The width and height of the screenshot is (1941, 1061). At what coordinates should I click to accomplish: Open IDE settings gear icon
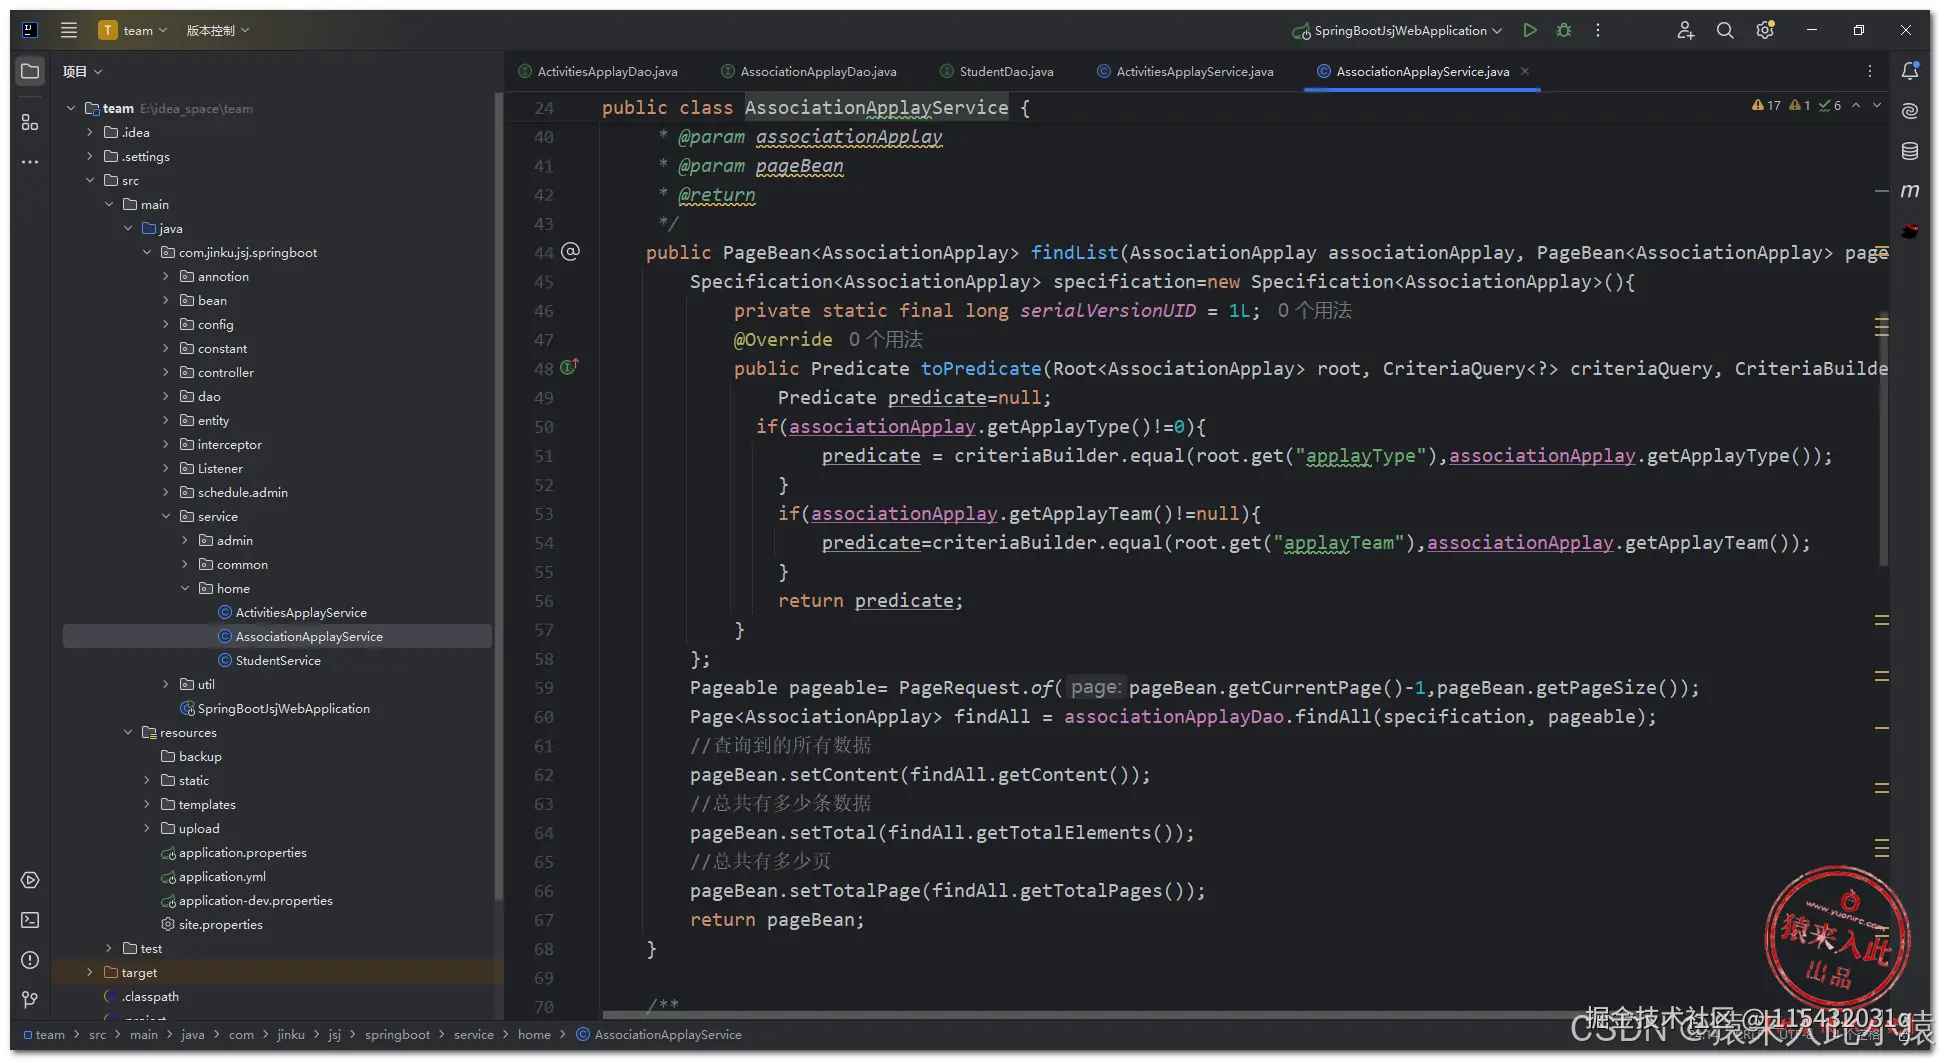[x=1765, y=30]
